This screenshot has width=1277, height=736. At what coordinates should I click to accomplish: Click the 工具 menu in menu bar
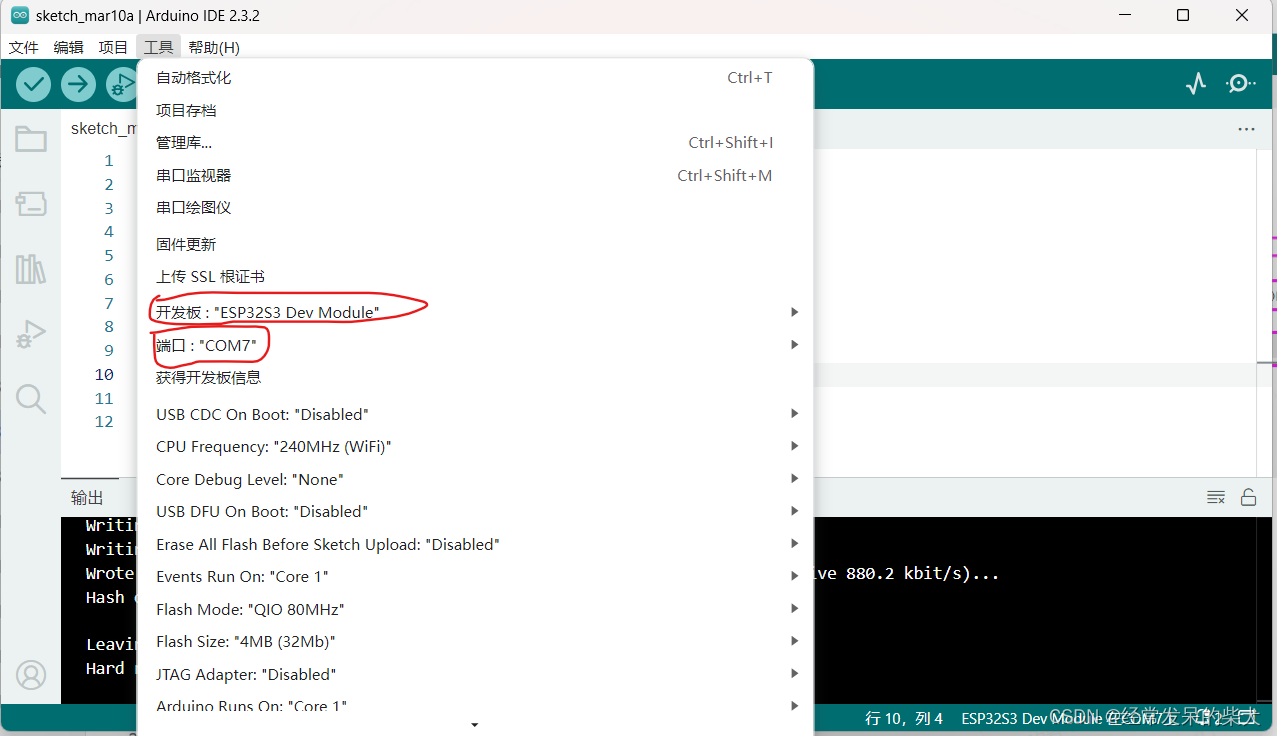pyautogui.click(x=158, y=47)
